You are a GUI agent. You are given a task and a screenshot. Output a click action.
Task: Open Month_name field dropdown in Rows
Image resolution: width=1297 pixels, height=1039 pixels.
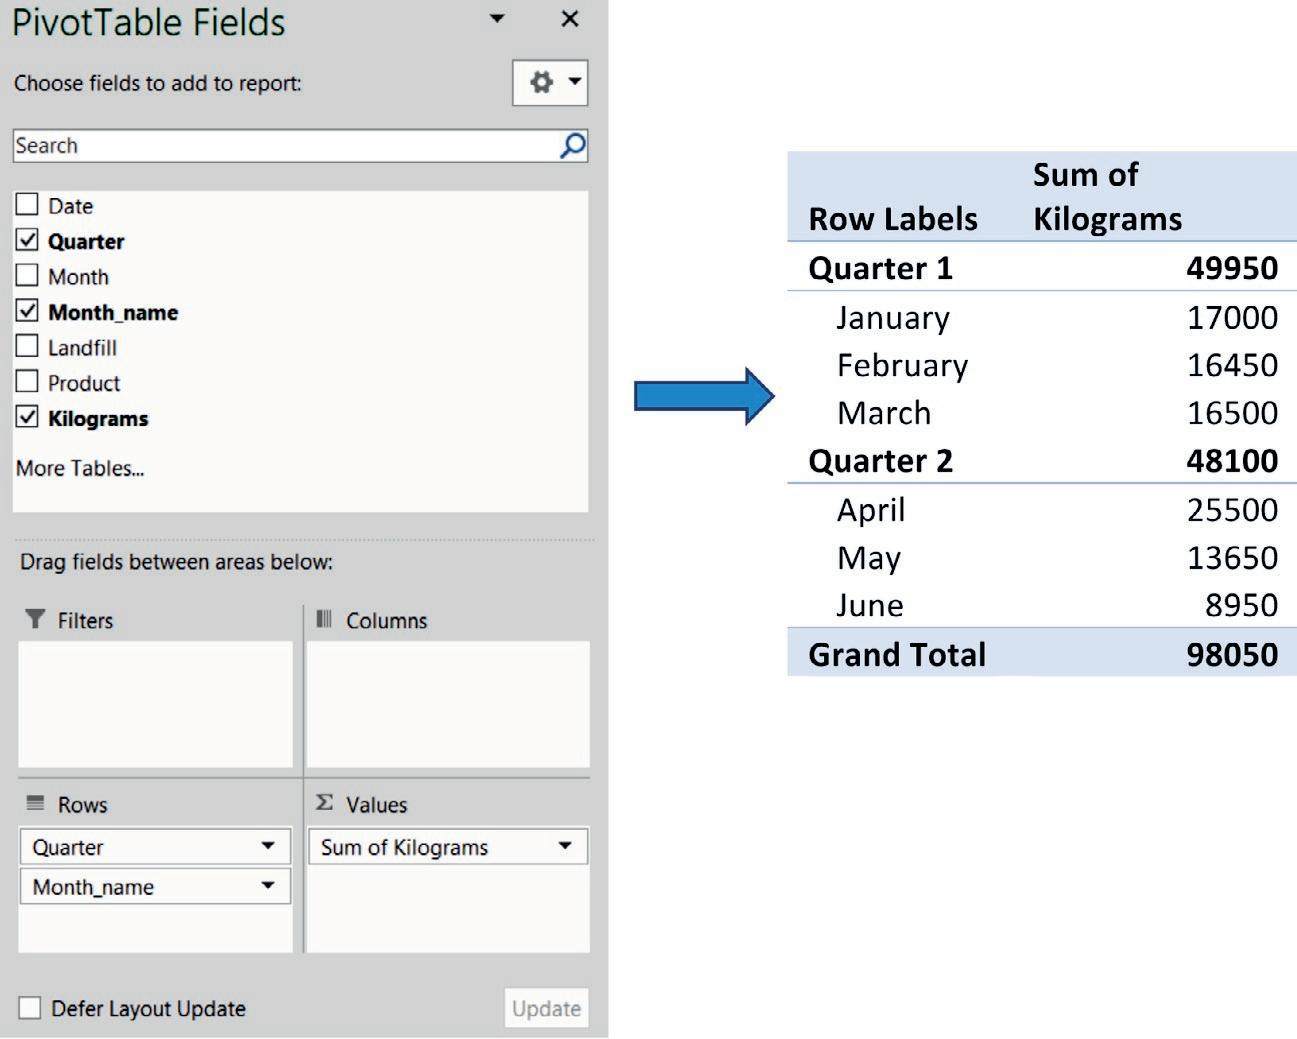[268, 886]
